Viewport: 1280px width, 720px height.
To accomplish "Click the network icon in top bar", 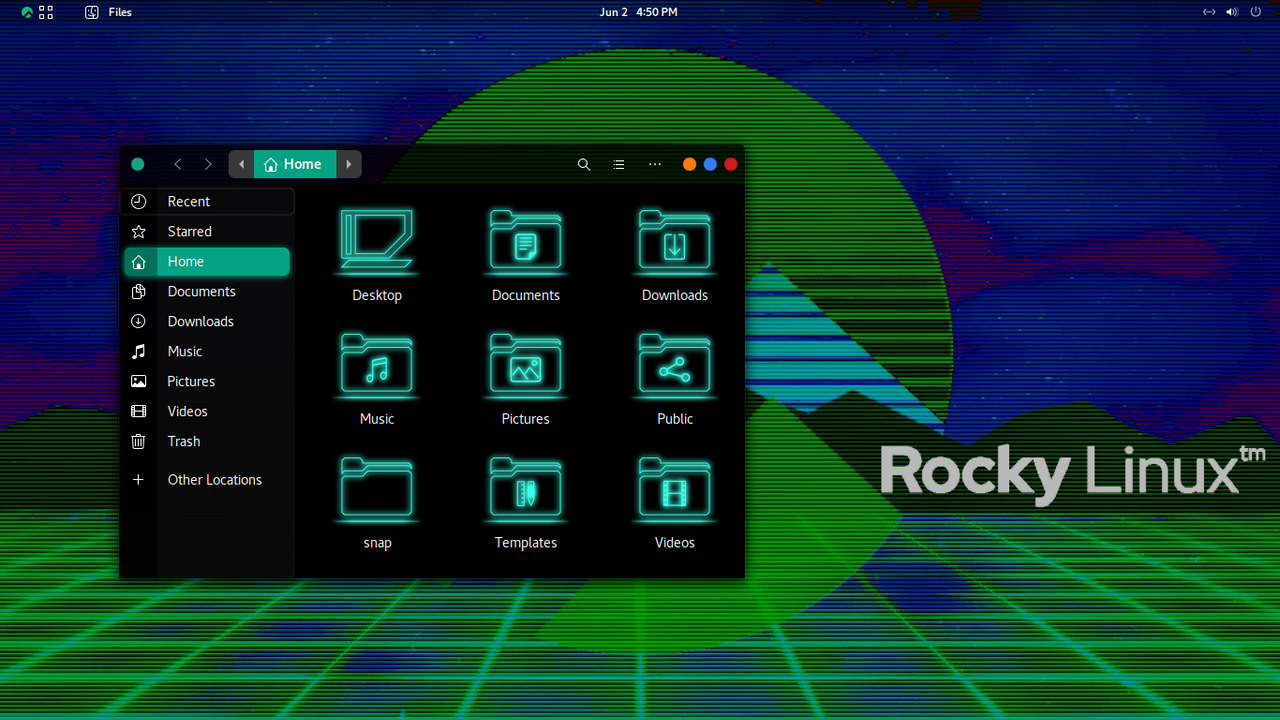I will coord(1209,12).
